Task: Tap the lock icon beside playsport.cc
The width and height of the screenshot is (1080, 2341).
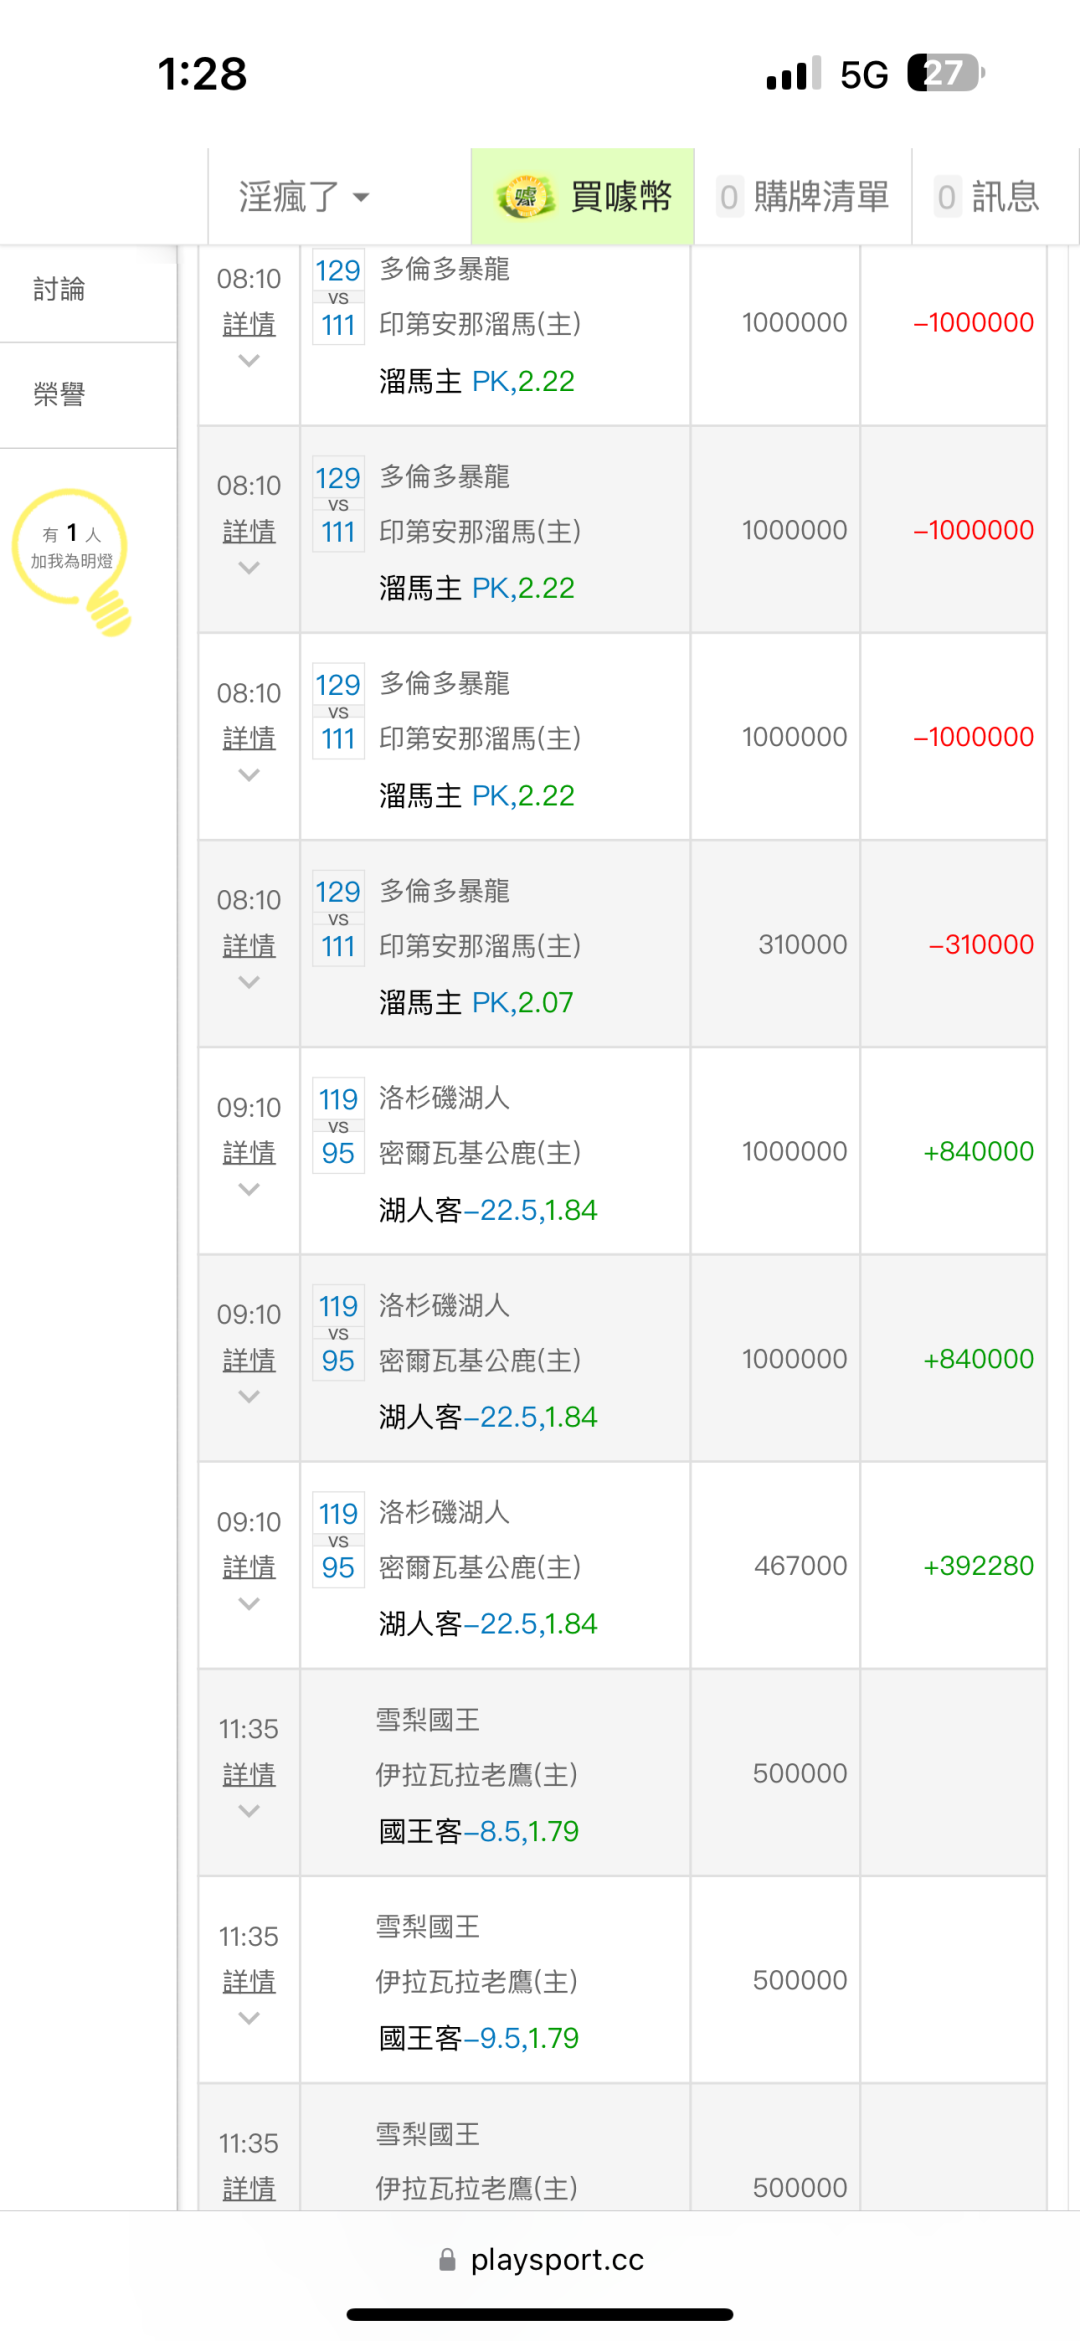Action: tap(447, 2260)
